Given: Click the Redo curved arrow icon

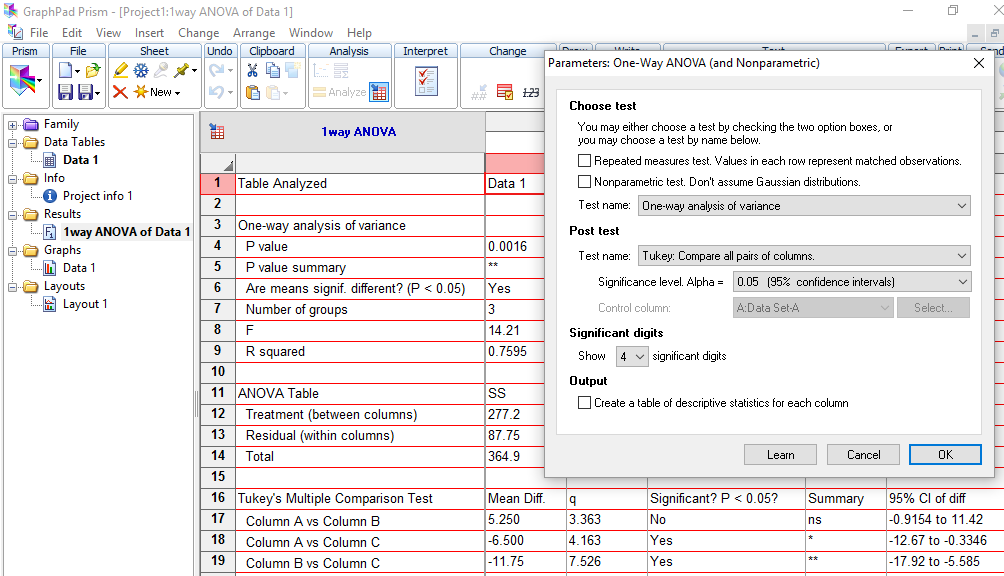Looking at the screenshot, I should [216, 70].
